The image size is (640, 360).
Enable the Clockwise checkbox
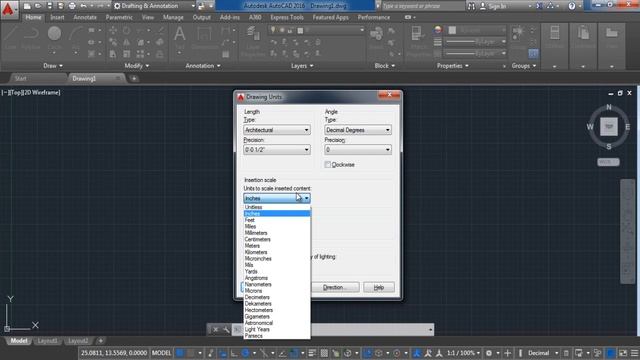tap(327, 164)
